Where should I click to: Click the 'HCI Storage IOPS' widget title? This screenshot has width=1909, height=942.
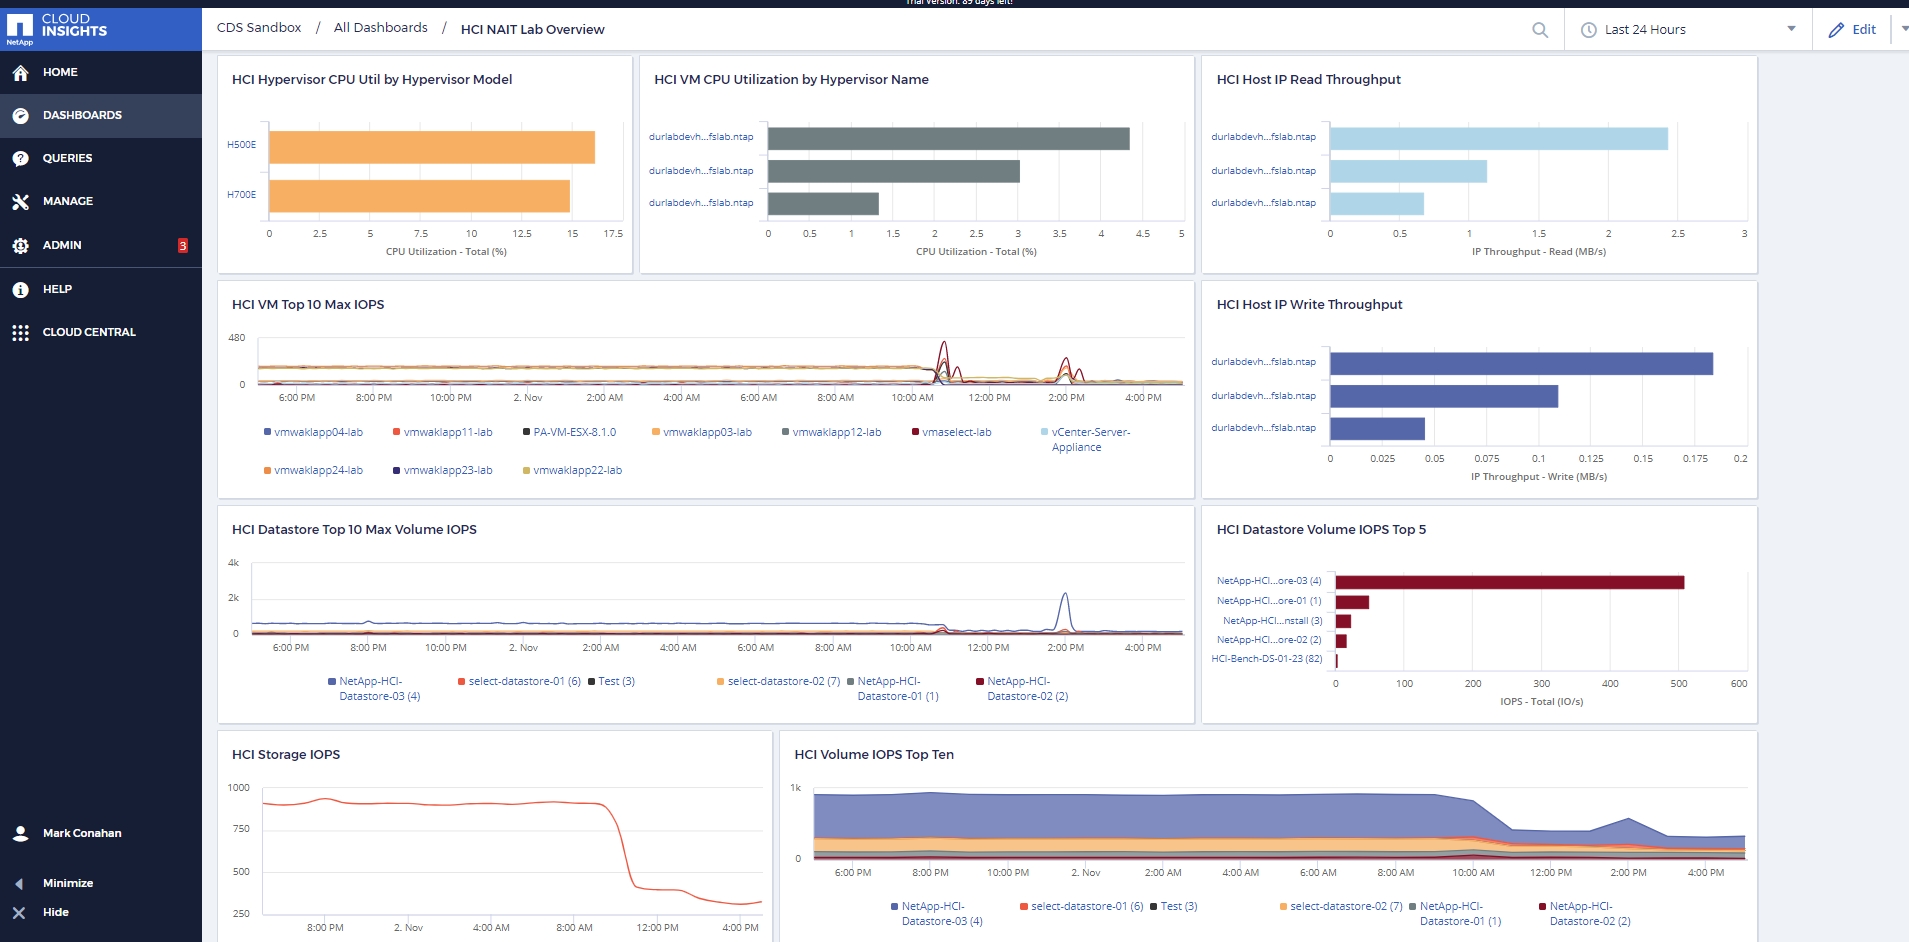point(286,755)
